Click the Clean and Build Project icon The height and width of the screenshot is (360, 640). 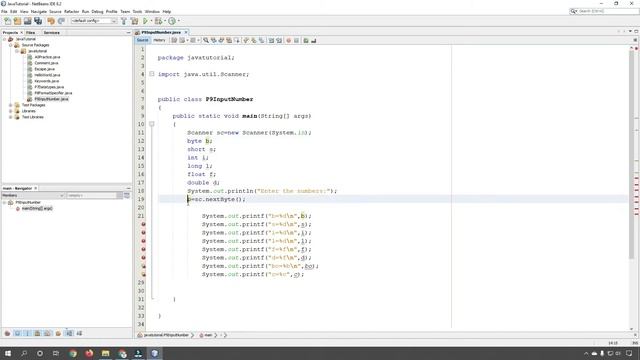[134, 21]
